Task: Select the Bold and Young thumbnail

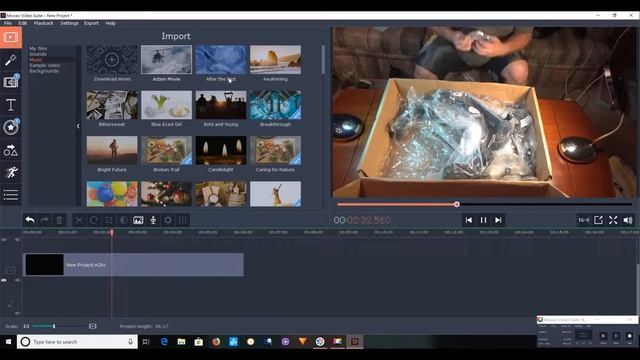Action: click(x=221, y=105)
